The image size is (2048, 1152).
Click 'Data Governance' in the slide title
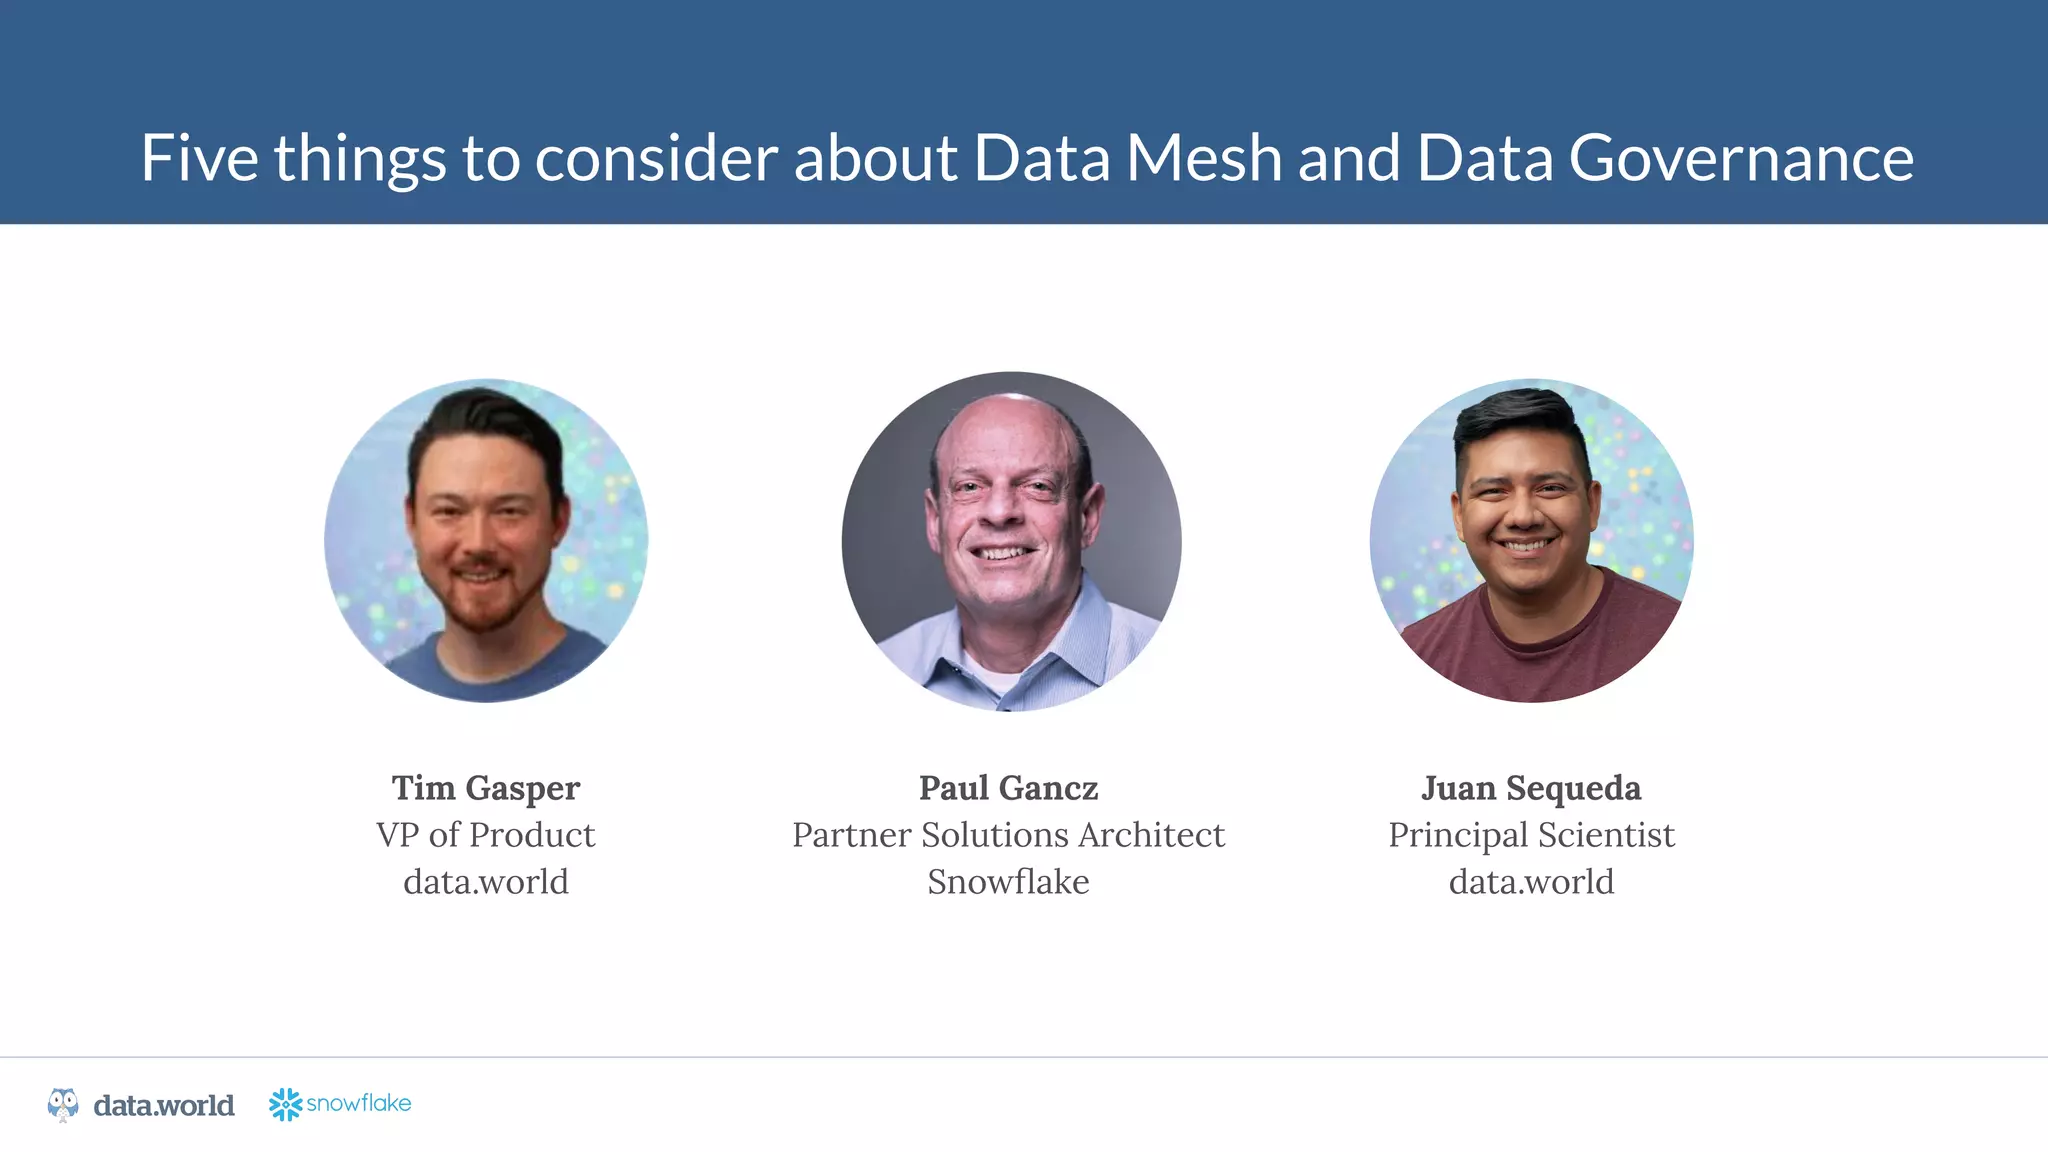tap(1665, 158)
